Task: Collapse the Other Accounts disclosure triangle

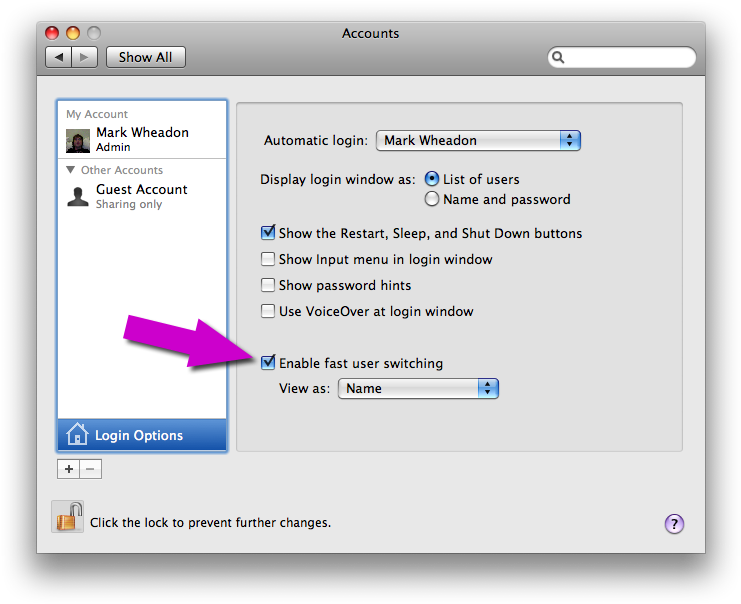Action: point(71,170)
